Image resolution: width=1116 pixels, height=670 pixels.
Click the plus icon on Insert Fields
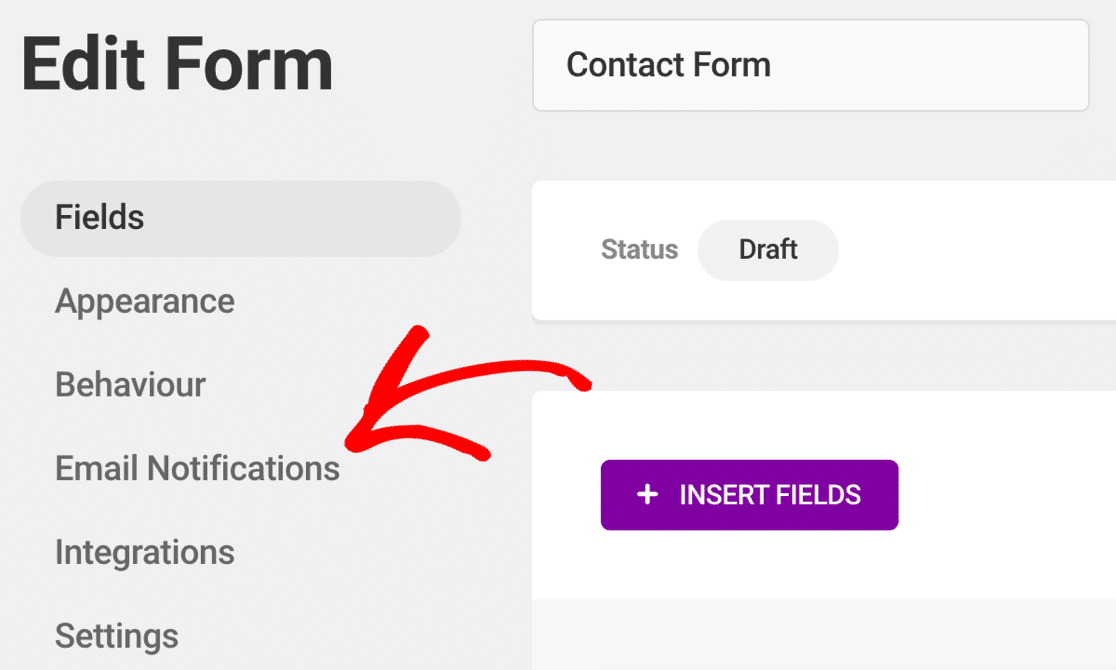tap(650, 494)
